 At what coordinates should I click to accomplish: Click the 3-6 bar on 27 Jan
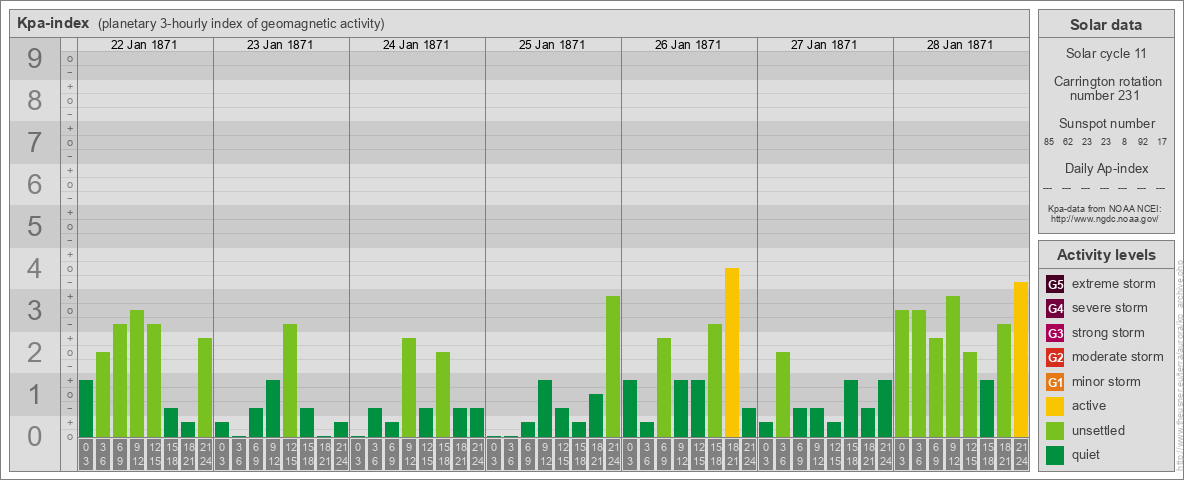(x=783, y=394)
